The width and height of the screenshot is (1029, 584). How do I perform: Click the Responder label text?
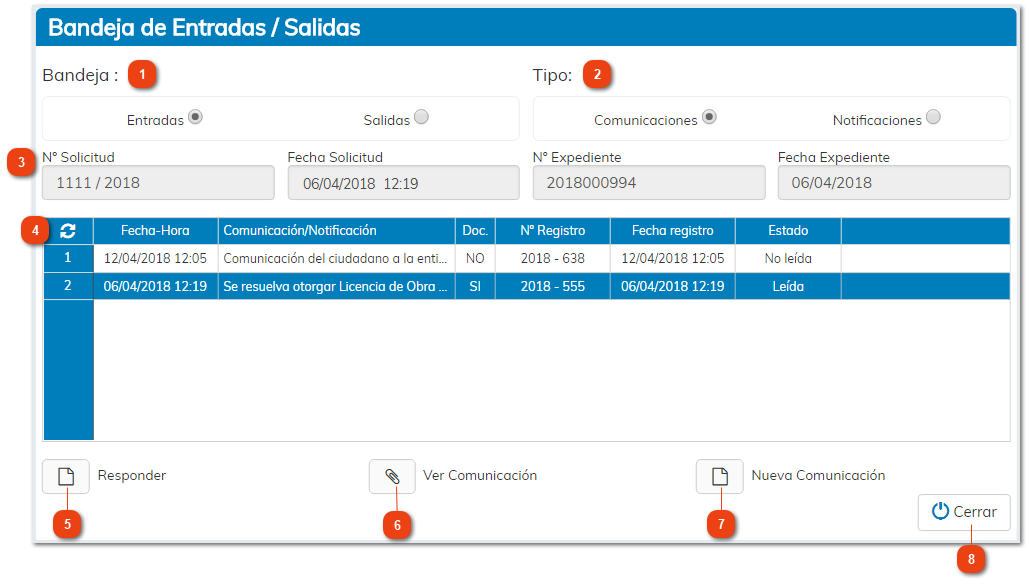133,476
